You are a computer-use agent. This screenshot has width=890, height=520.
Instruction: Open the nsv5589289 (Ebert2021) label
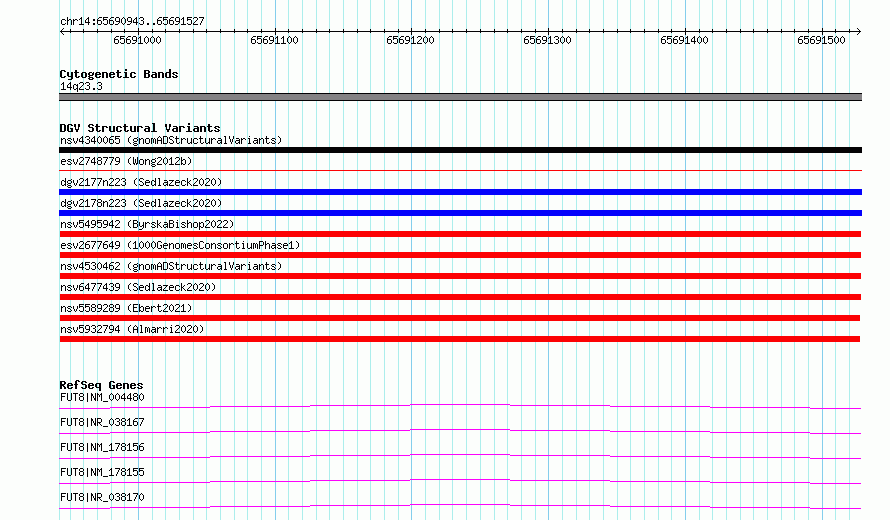coord(126,308)
